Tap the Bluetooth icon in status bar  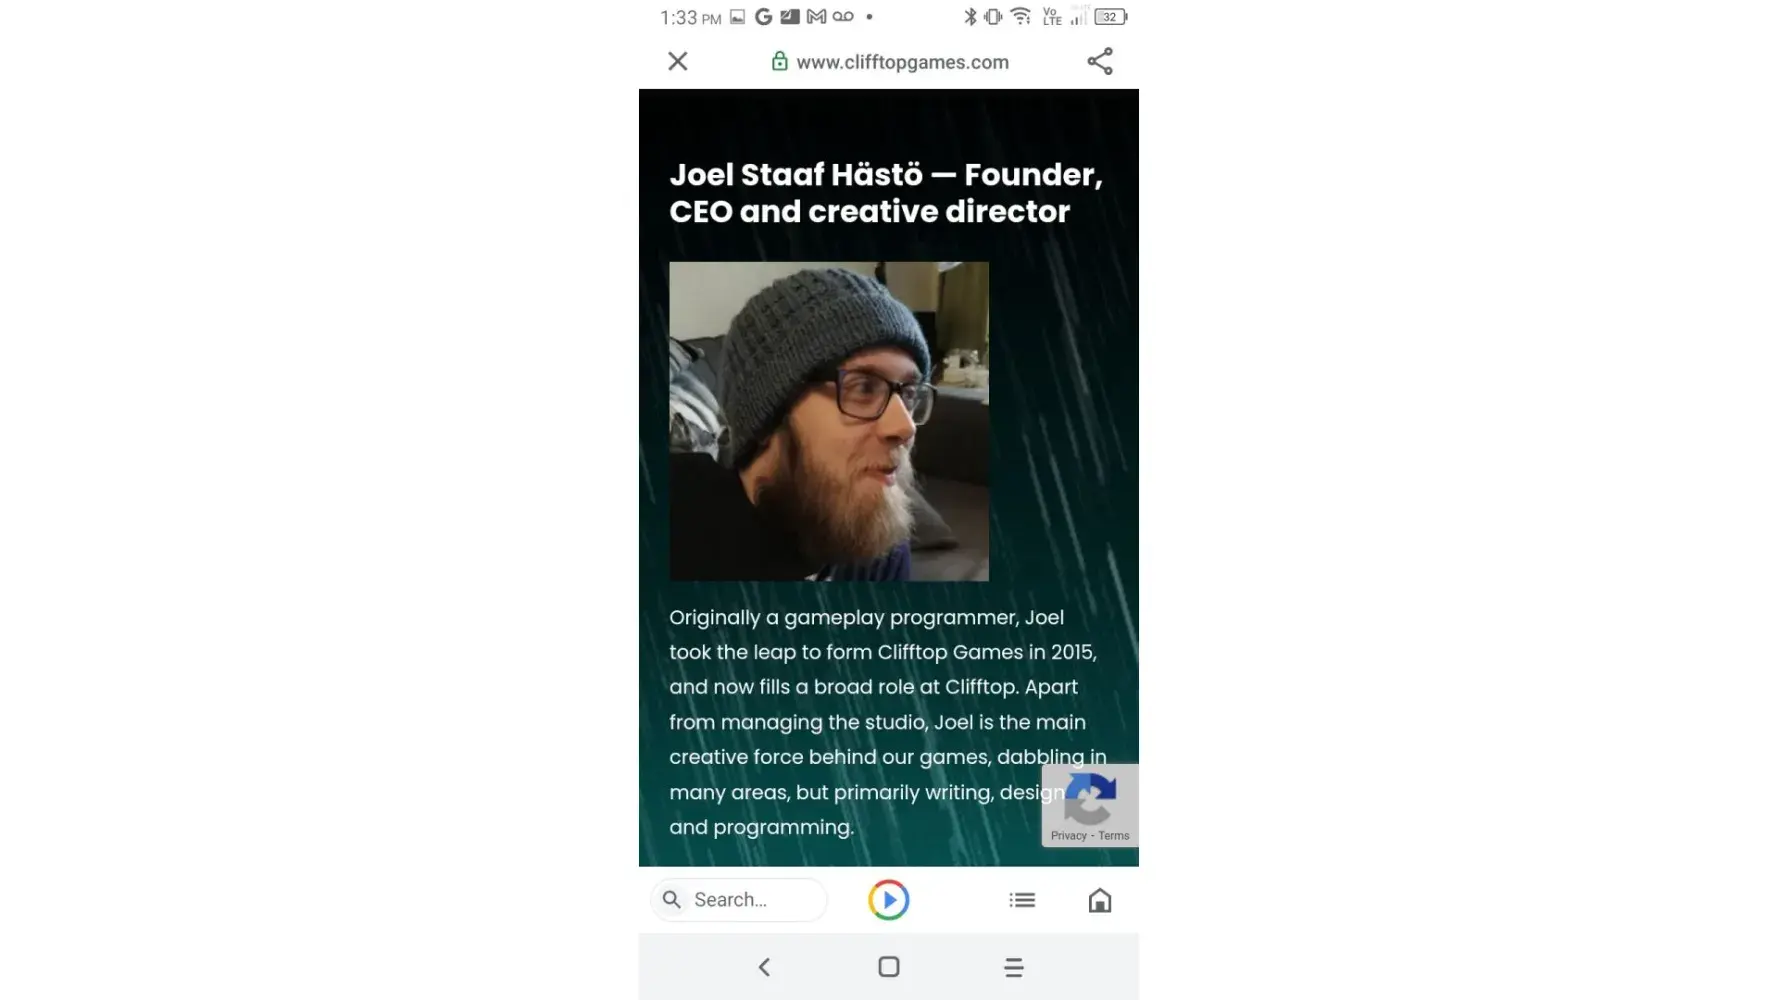click(x=969, y=17)
